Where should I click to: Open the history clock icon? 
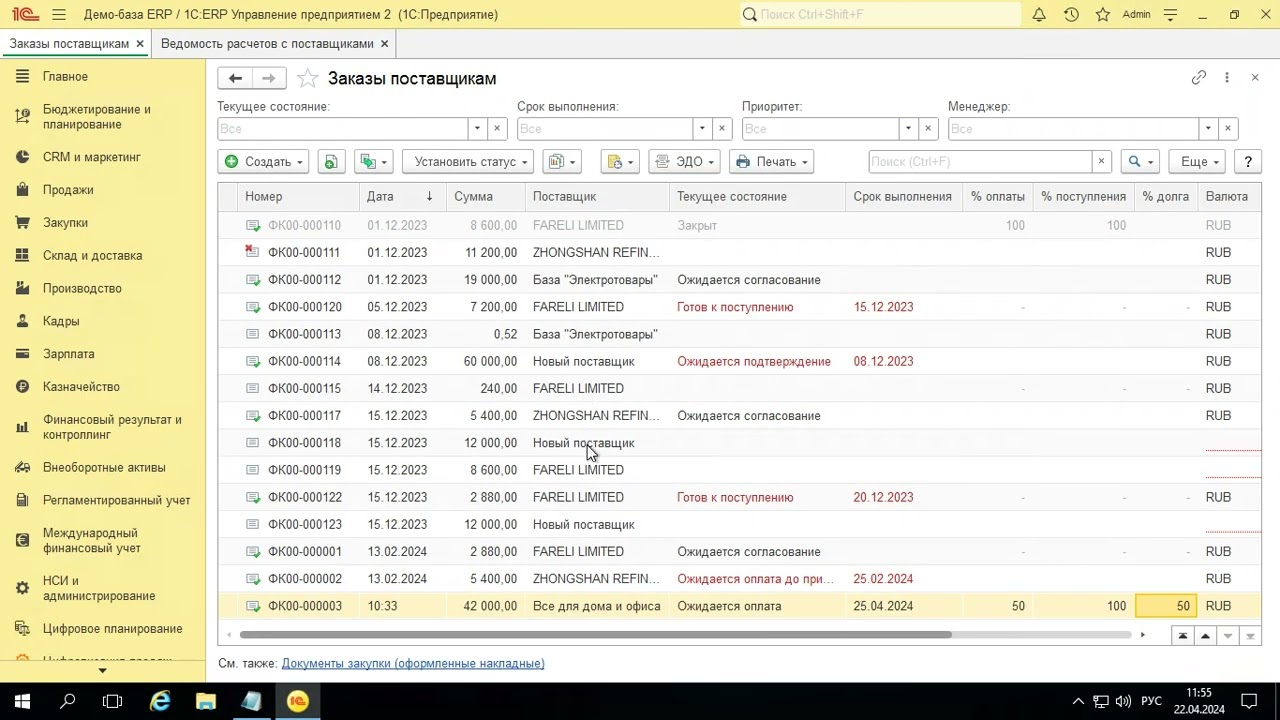pos(1071,15)
